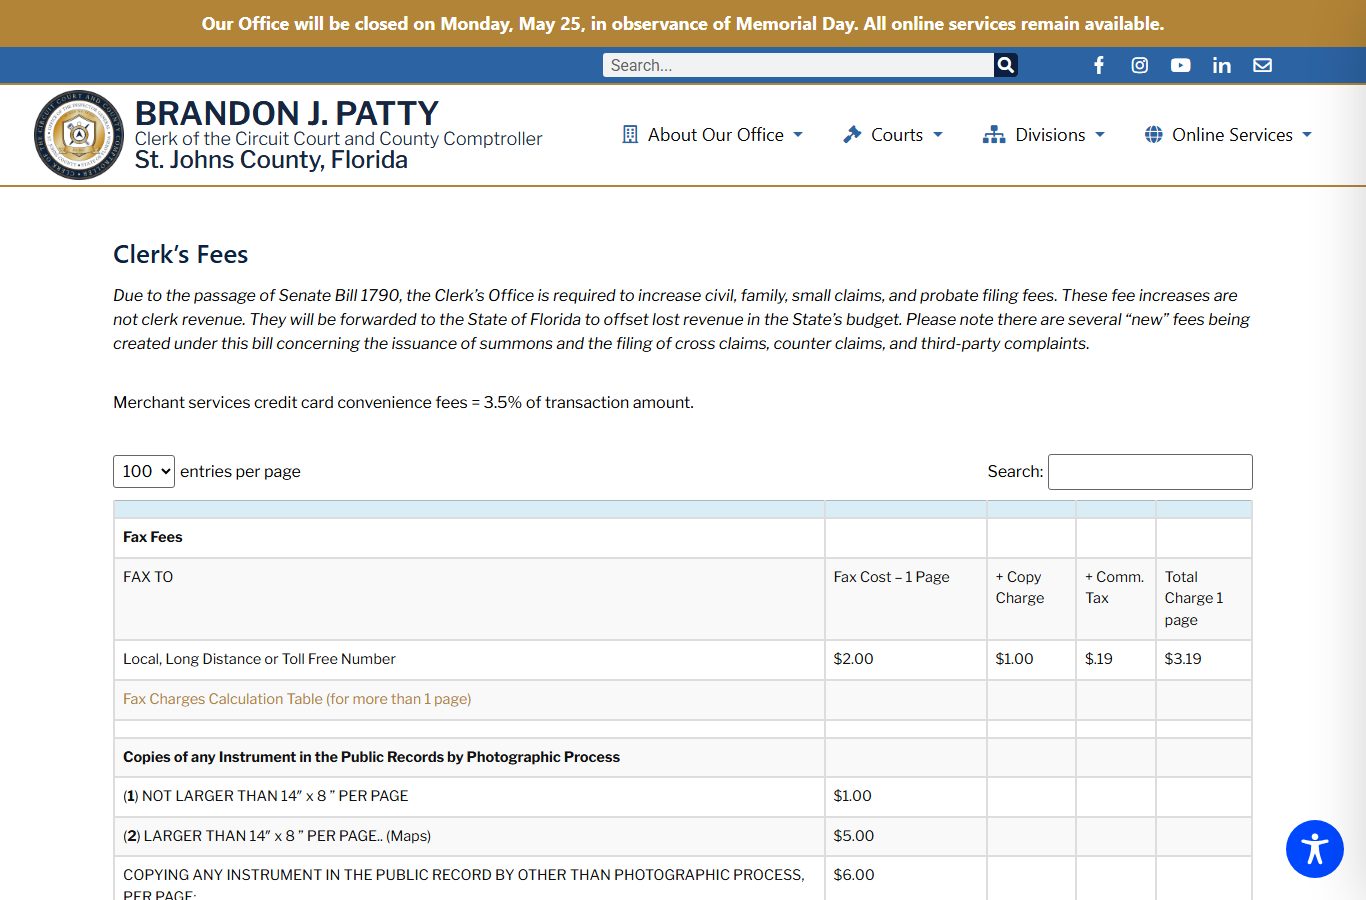Click the building icon beside About Our Office
The image size is (1366, 900).
(x=630, y=134)
